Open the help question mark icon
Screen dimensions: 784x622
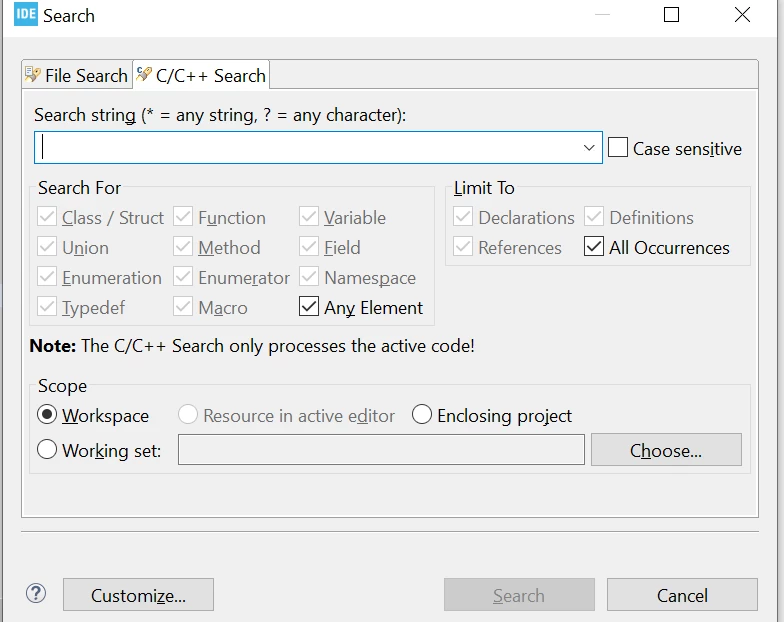(x=36, y=594)
